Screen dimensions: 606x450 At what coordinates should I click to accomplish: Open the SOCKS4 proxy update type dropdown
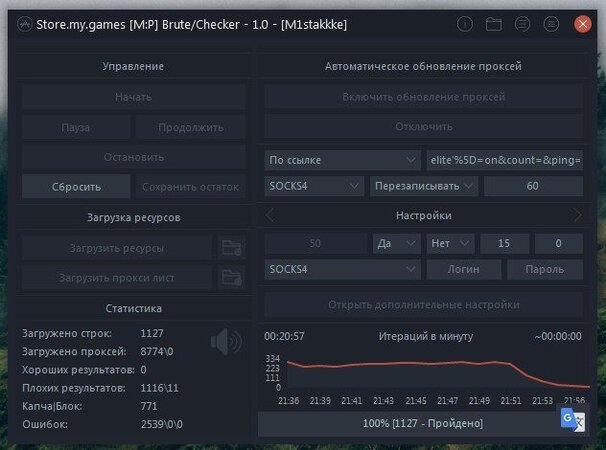point(314,186)
